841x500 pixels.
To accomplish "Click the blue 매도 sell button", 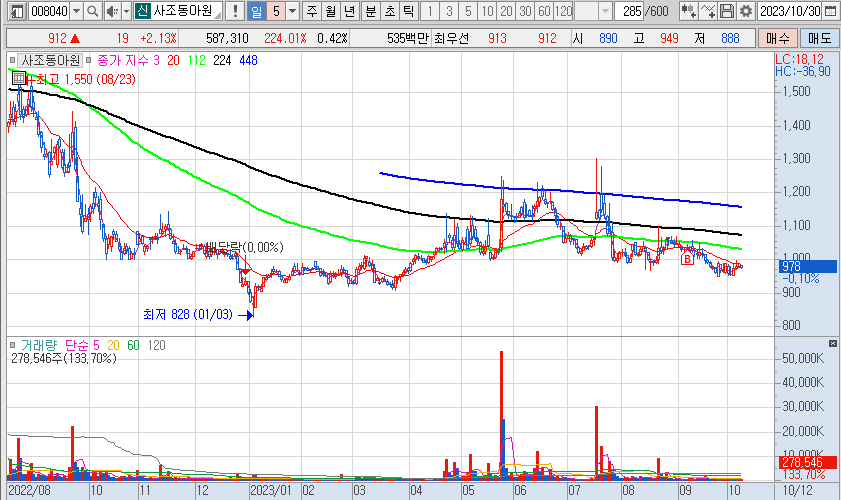I will (x=819, y=38).
